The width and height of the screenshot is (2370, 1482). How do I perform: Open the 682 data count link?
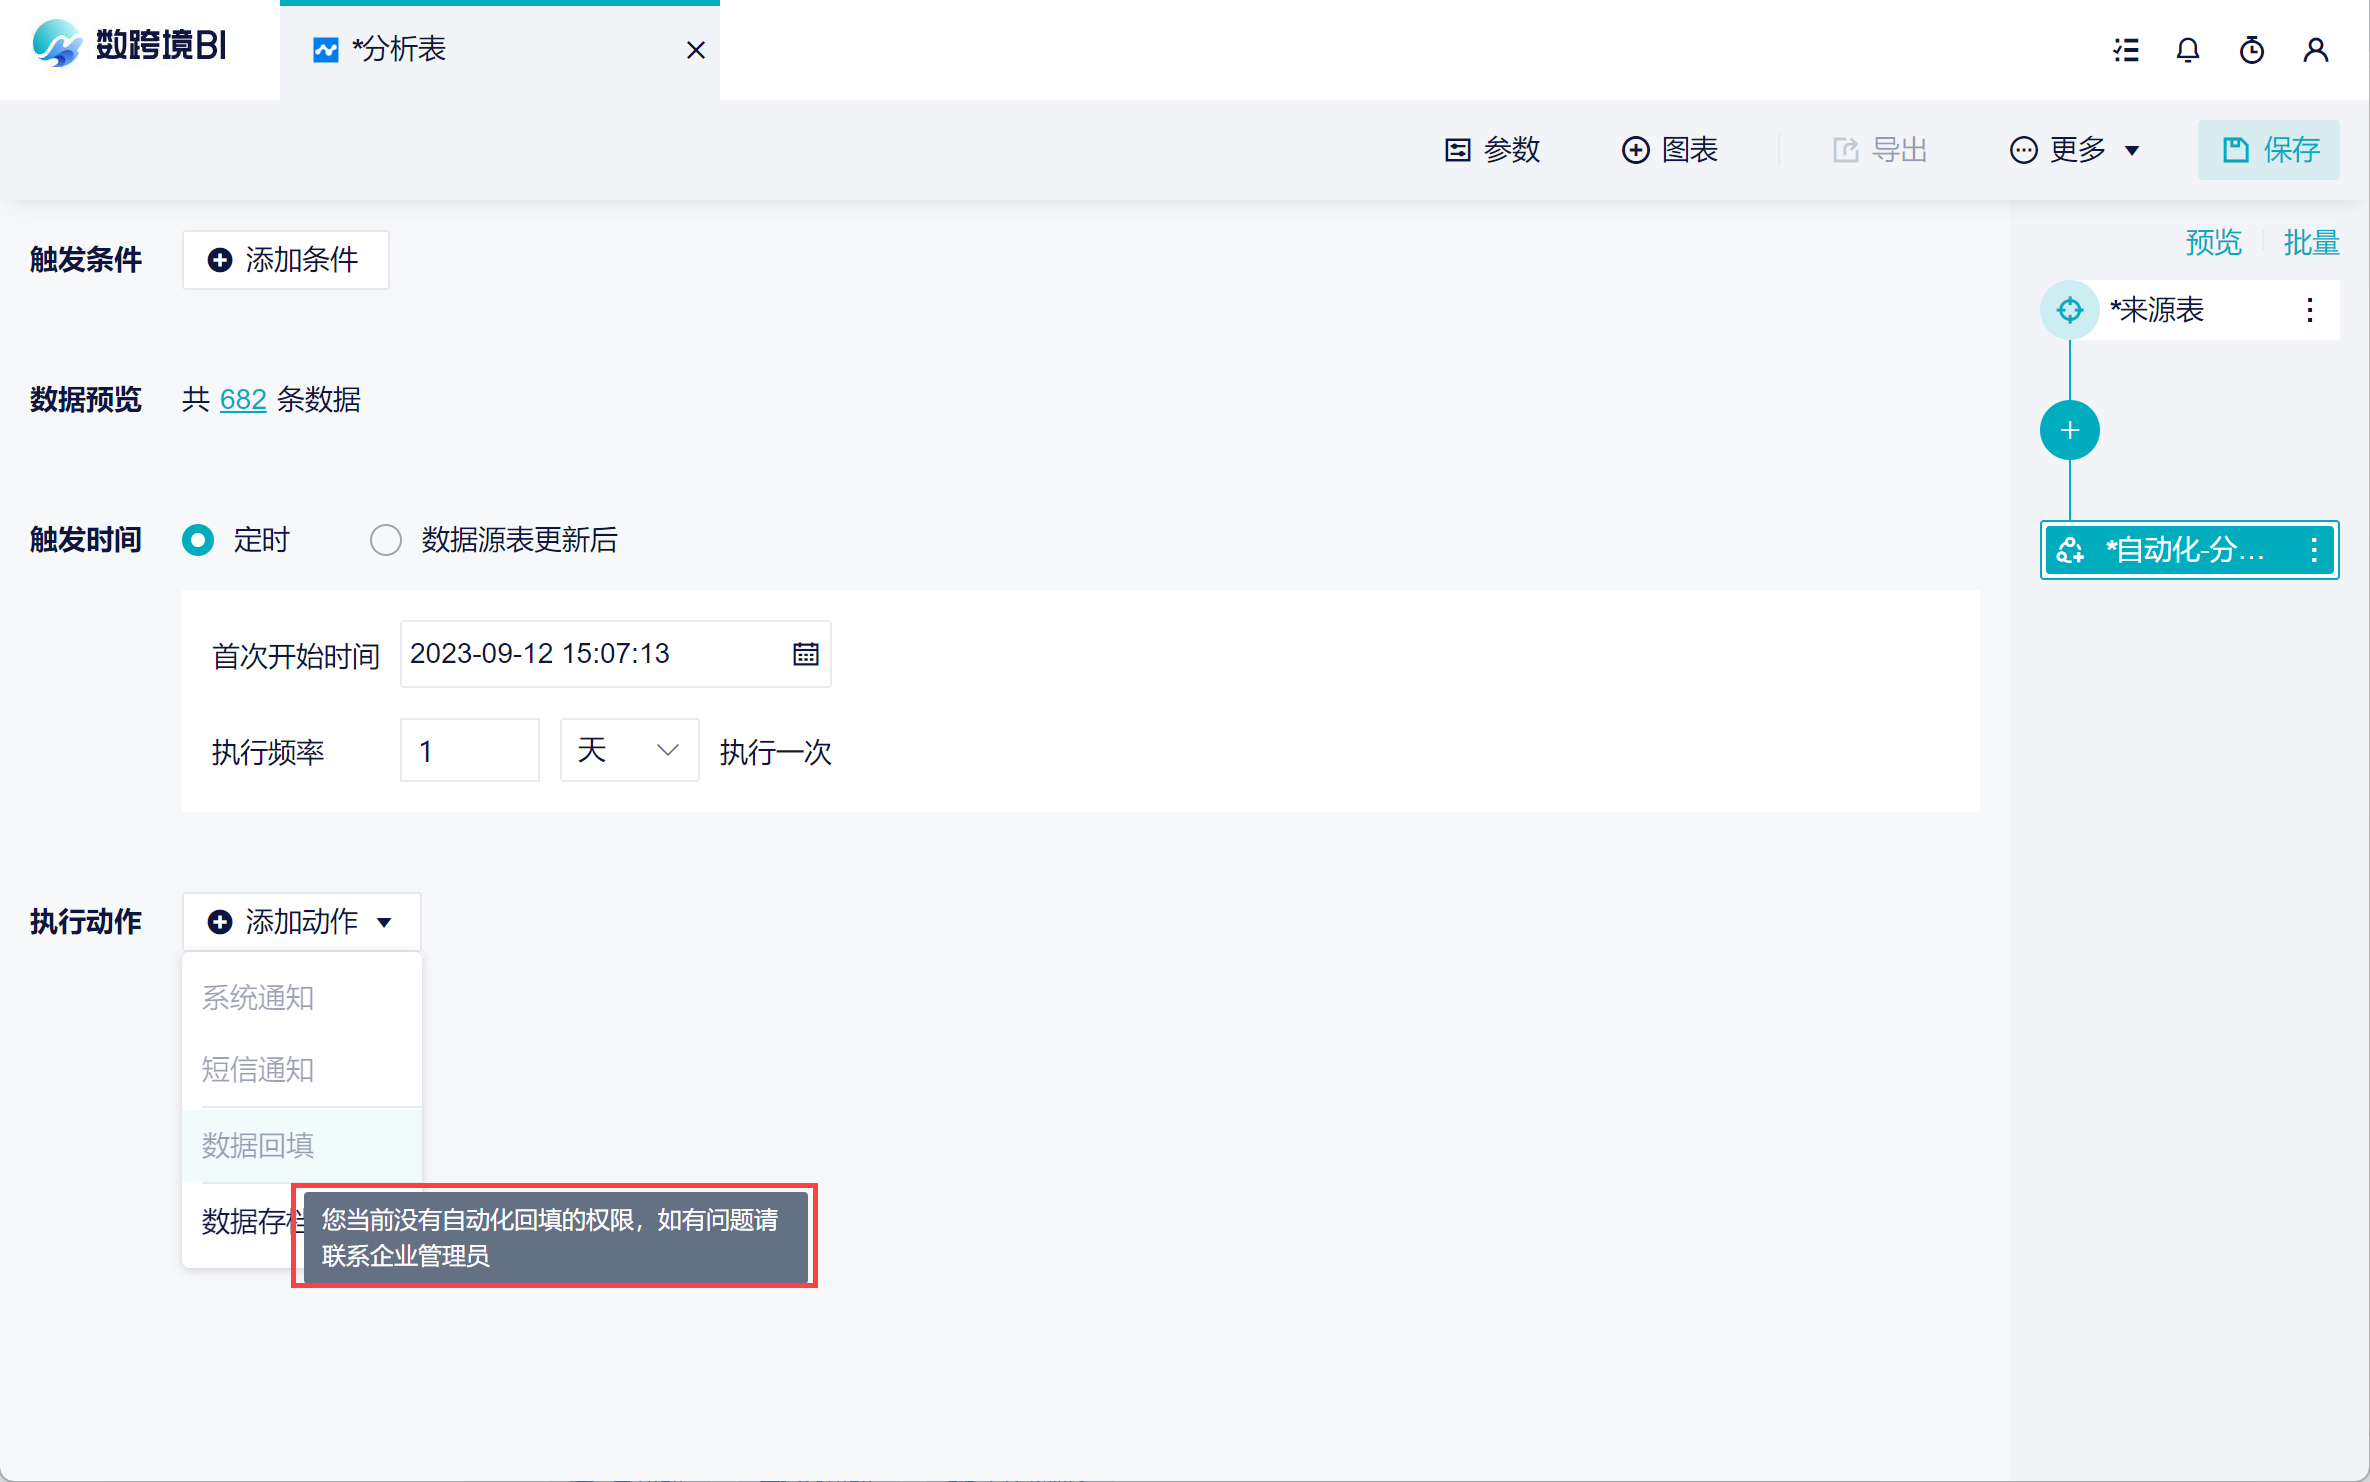tap(242, 400)
